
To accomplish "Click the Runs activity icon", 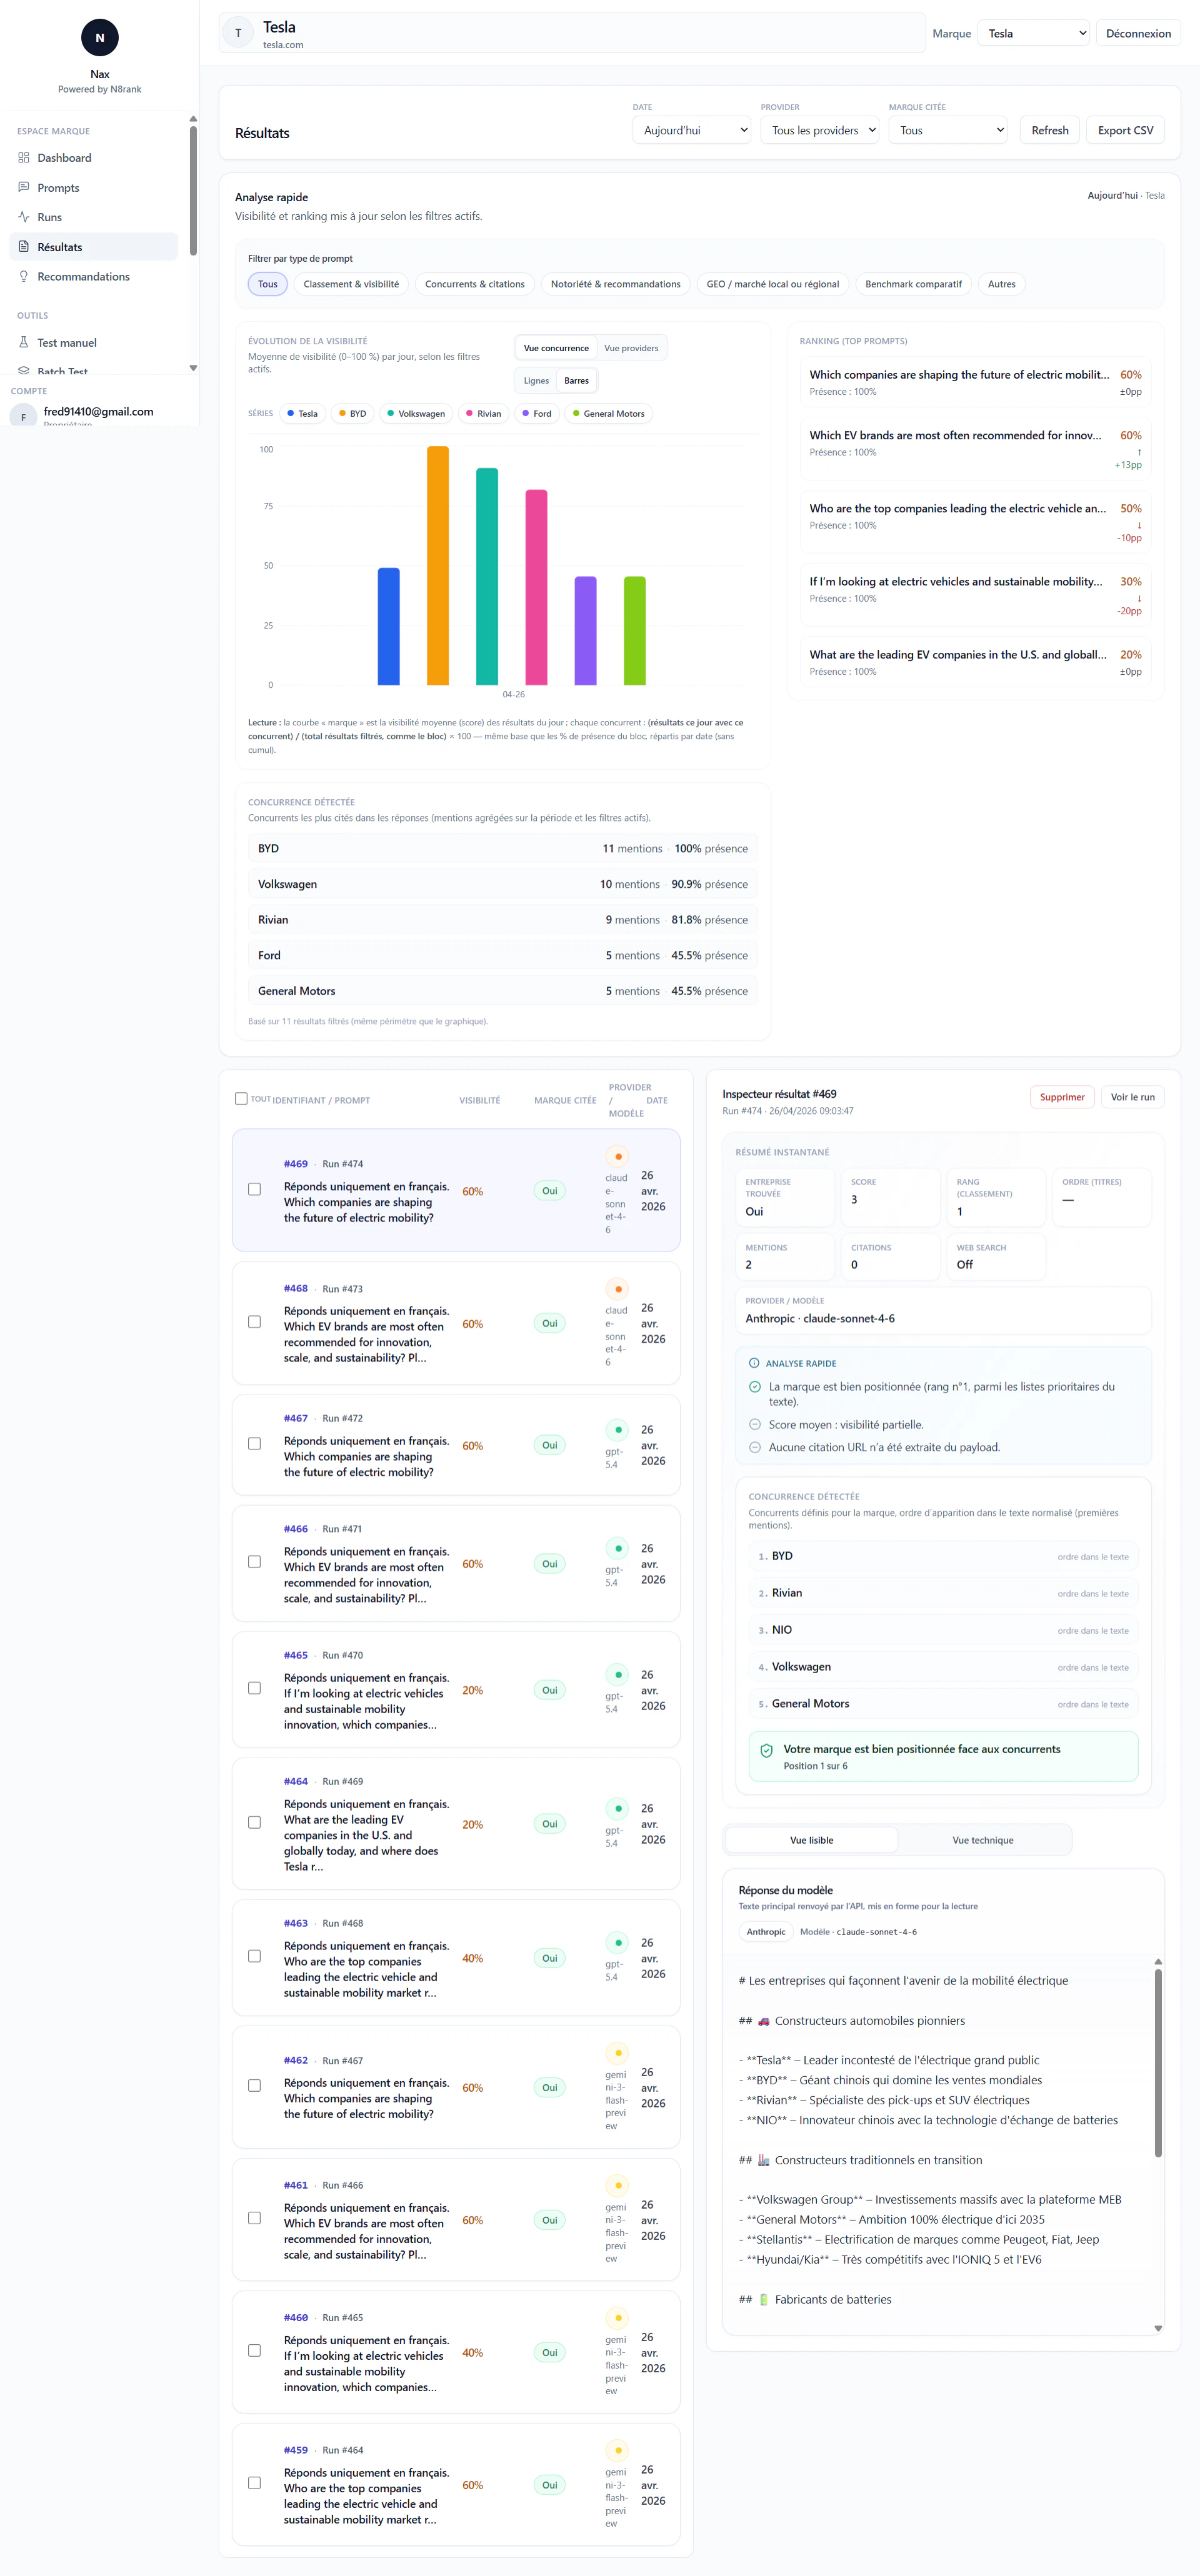I will coord(24,217).
